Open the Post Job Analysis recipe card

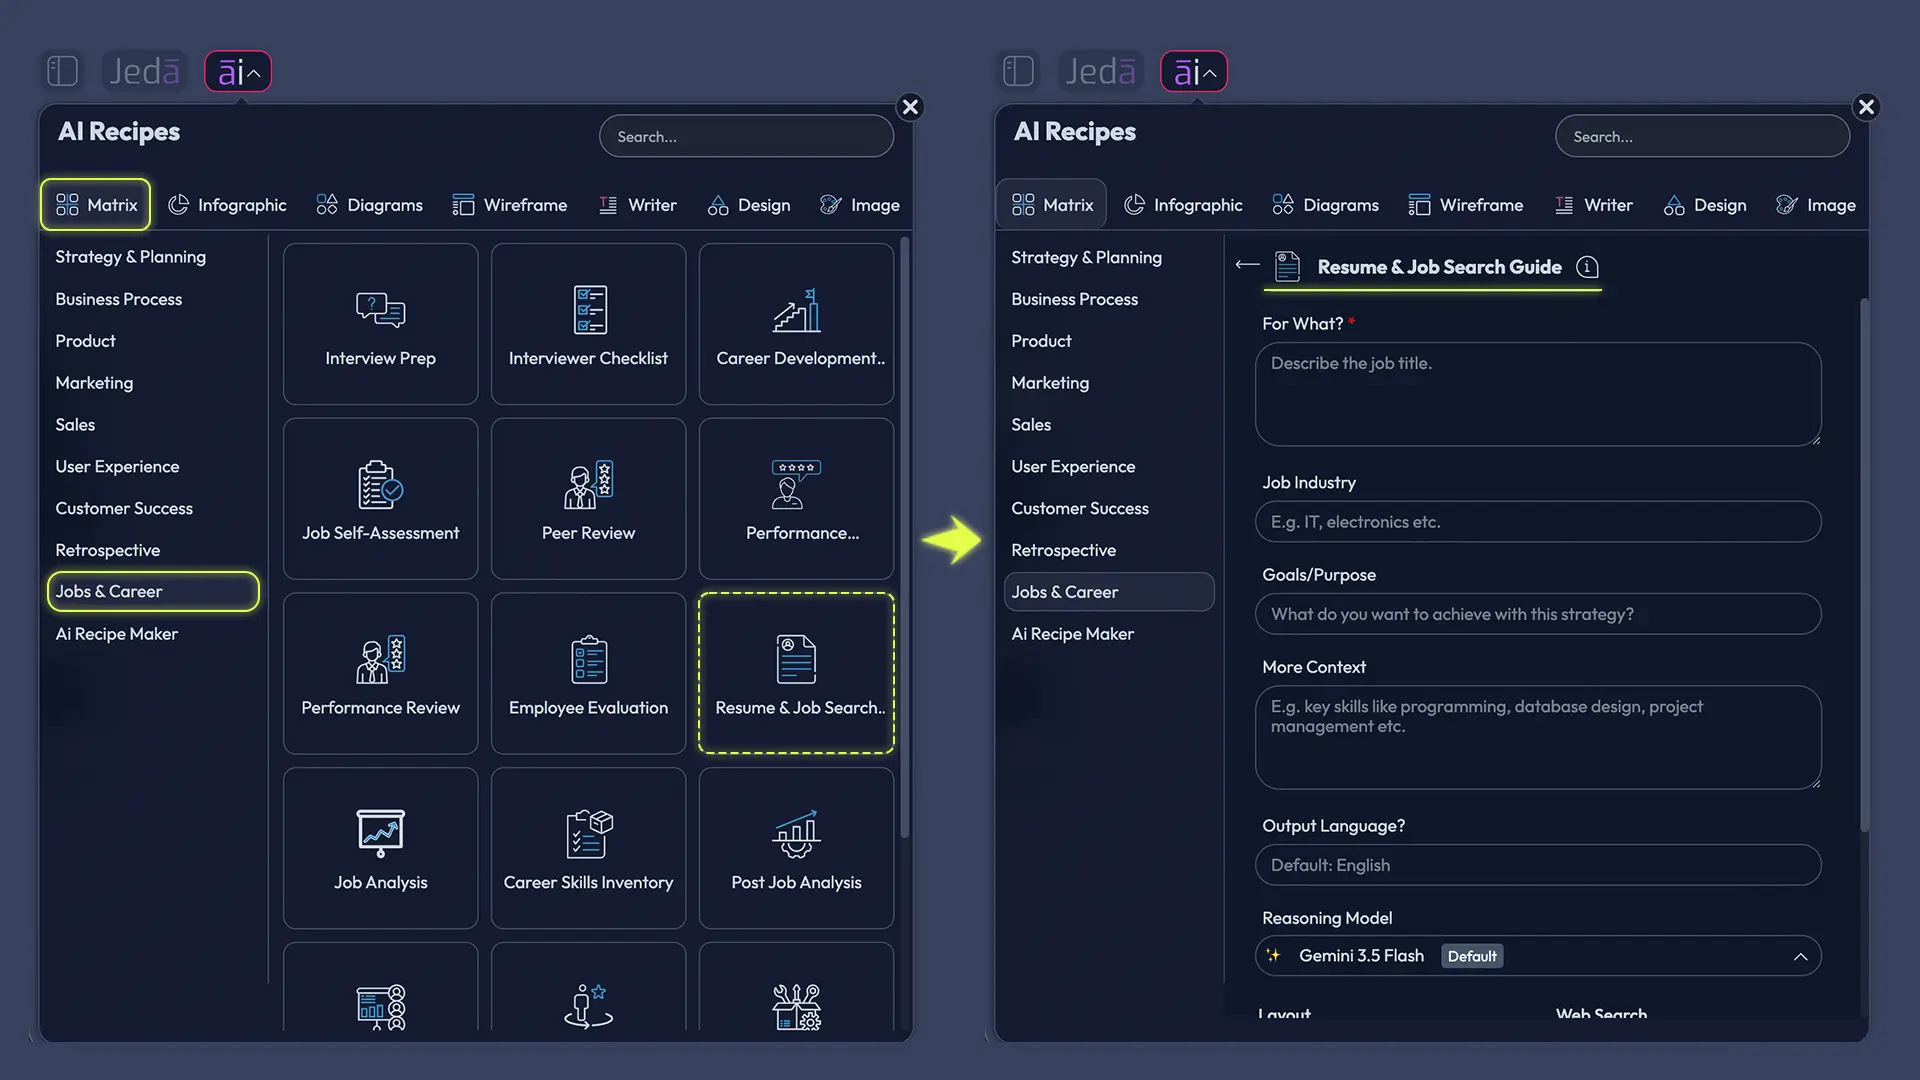(x=796, y=849)
